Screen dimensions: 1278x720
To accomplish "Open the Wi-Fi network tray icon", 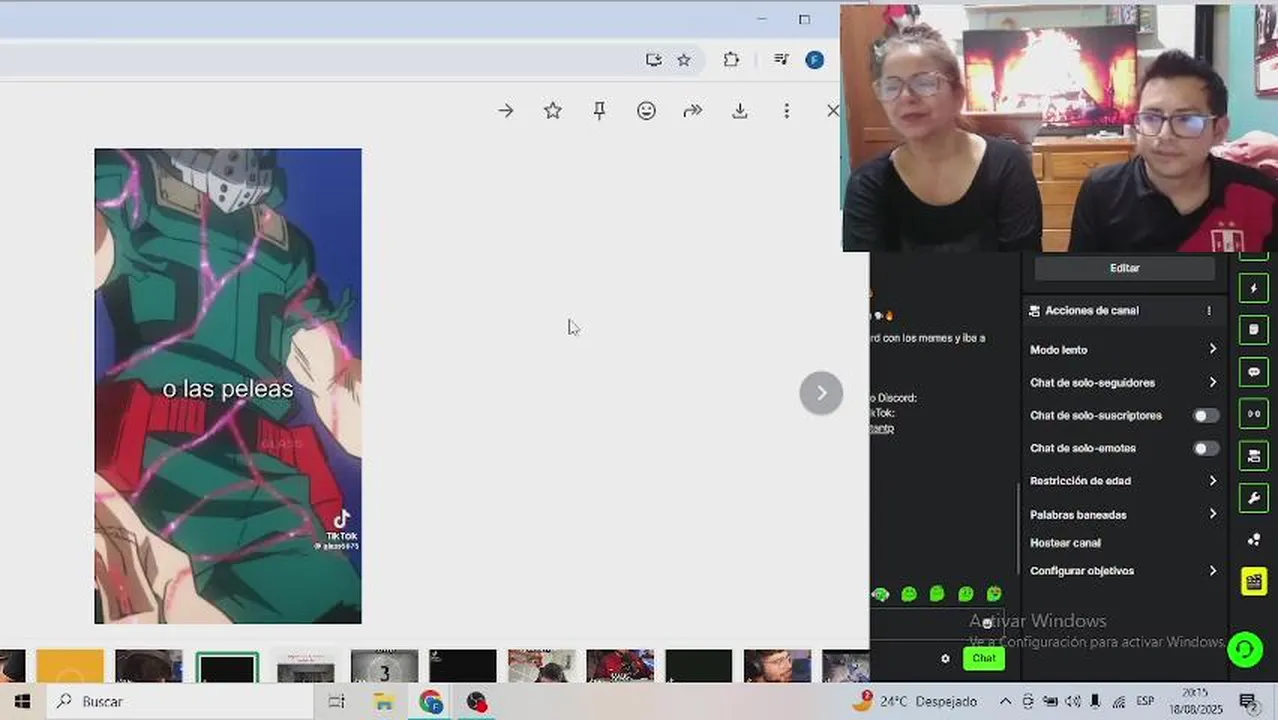I will coord(1119,702).
